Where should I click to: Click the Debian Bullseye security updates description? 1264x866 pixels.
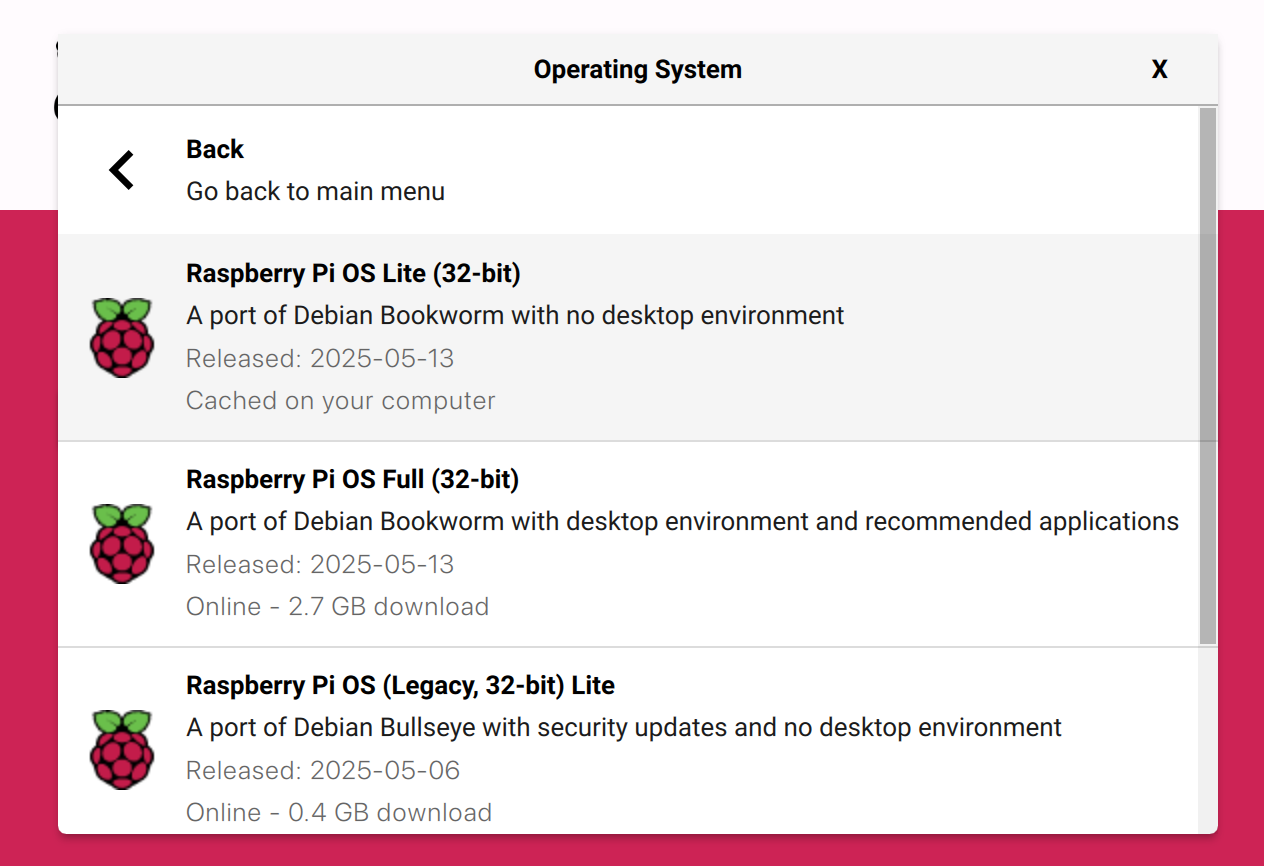(x=624, y=727)
